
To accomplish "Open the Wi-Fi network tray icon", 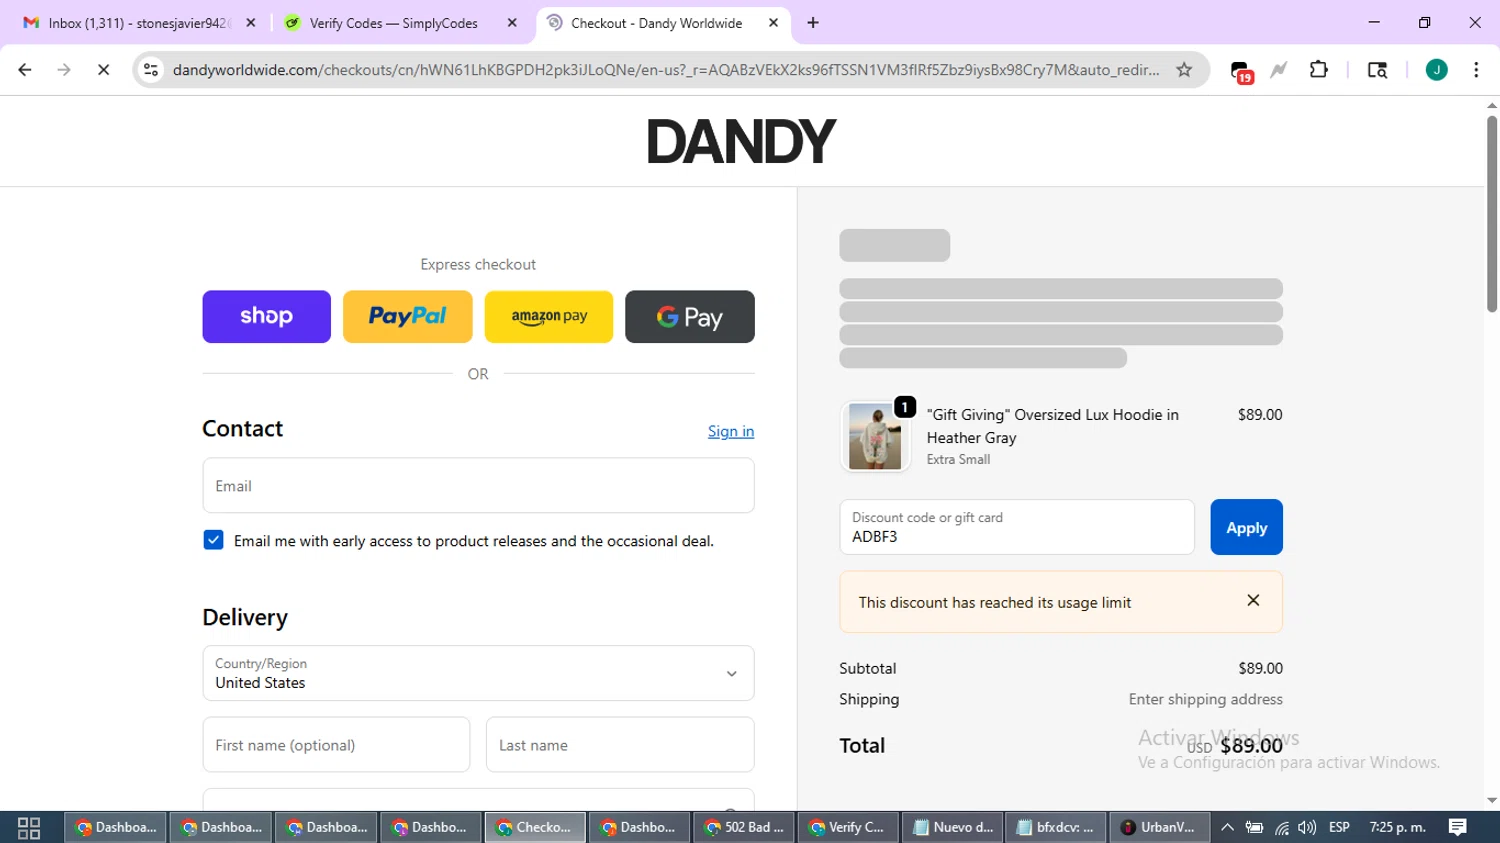I will (1281, 827).
